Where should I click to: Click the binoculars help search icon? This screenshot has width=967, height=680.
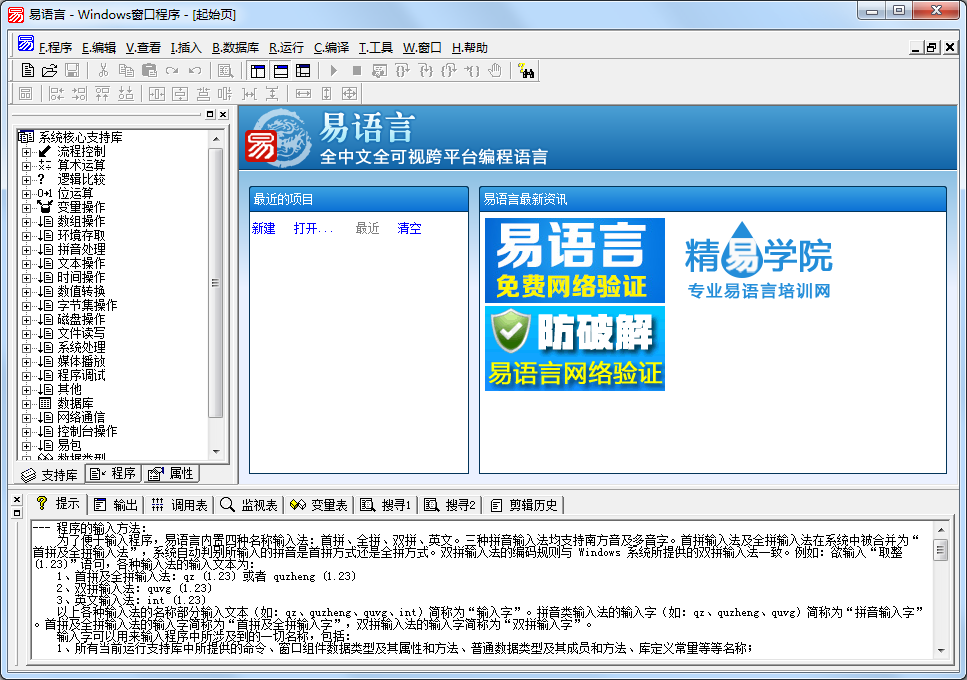point(526,71)
